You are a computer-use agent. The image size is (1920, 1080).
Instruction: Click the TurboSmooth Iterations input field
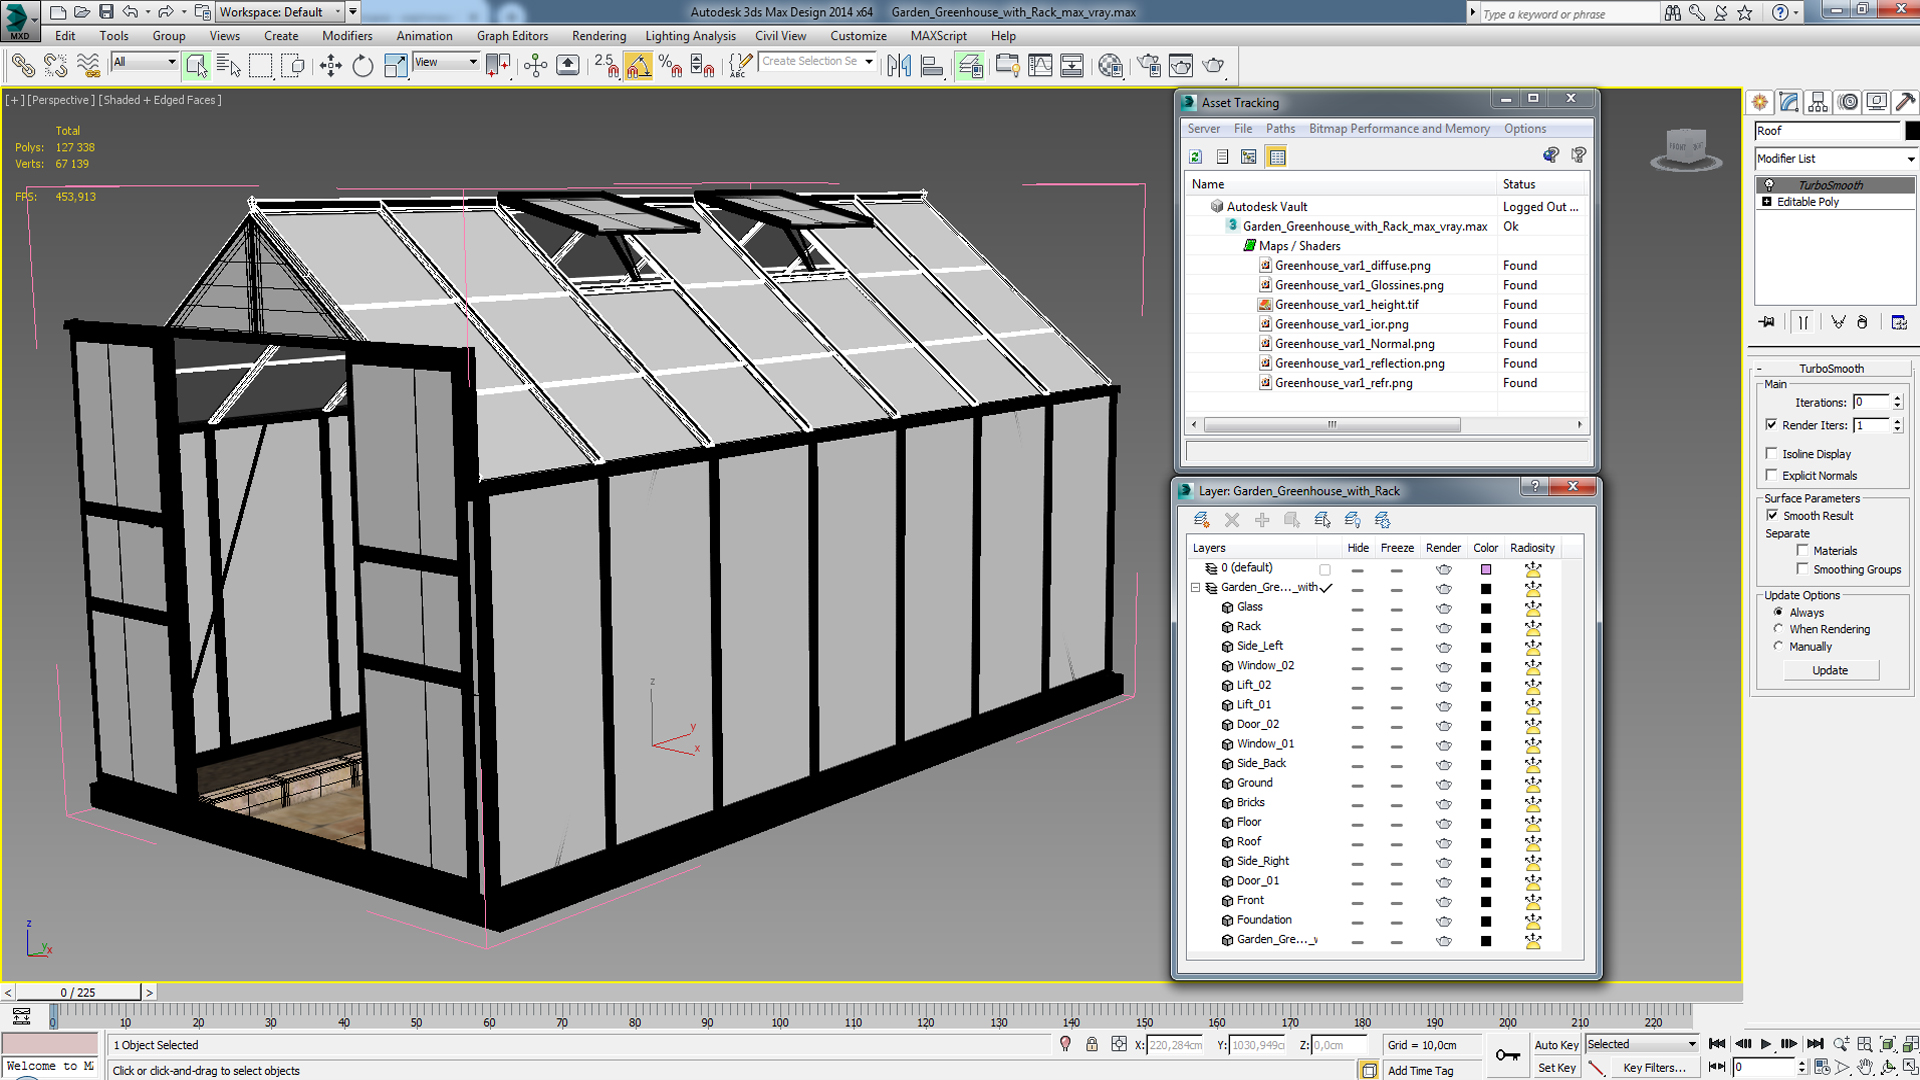pos(1870,402)
